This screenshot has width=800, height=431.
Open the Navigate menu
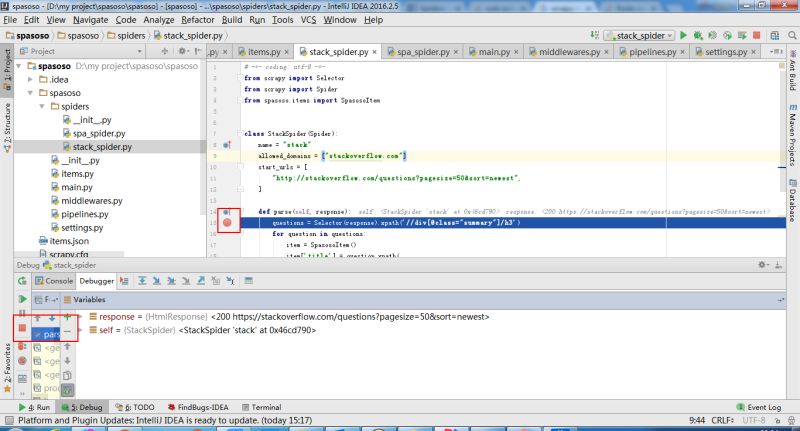90,20
